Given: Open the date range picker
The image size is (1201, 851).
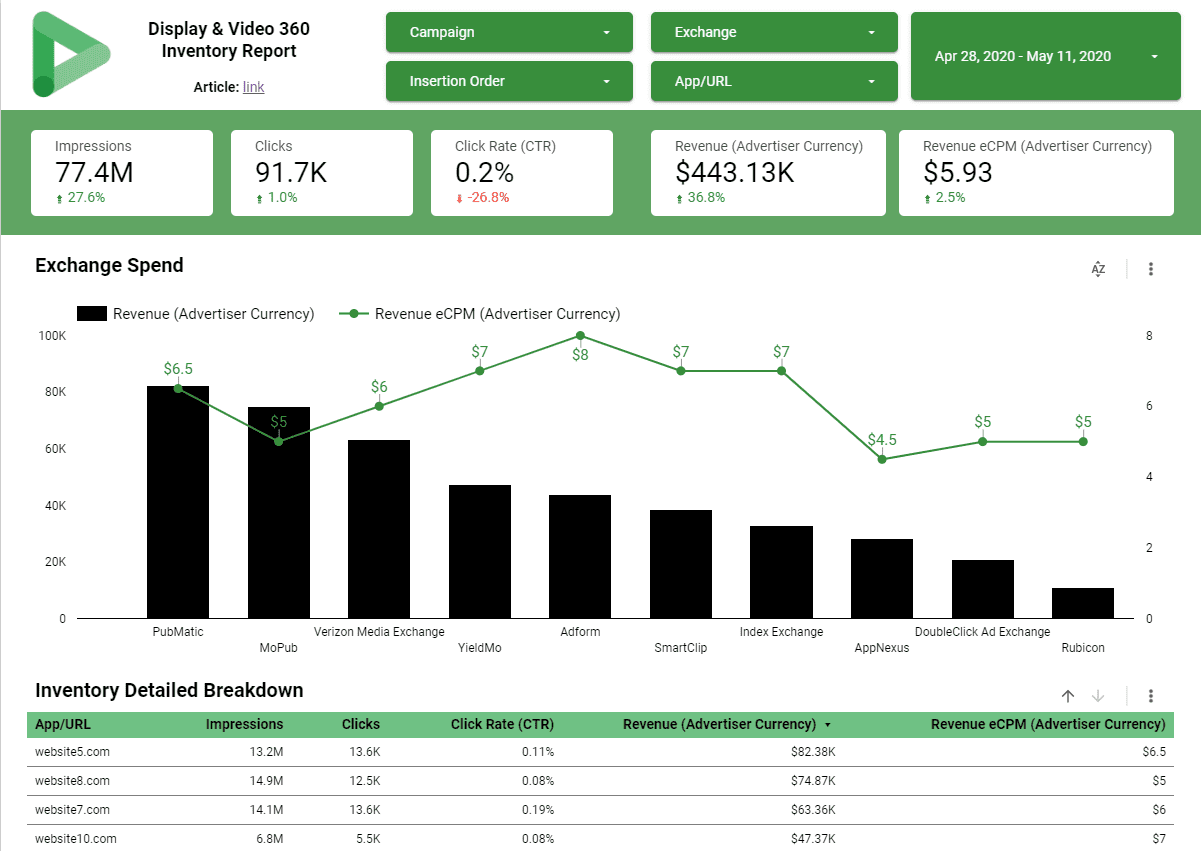Looking at the screenshot, I should [1046, 56].
